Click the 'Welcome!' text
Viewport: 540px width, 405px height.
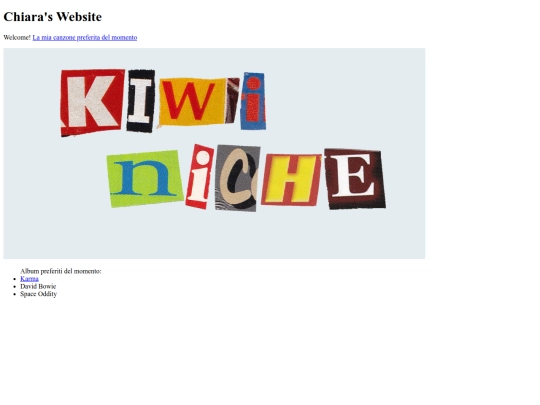(x=17, y=38)
